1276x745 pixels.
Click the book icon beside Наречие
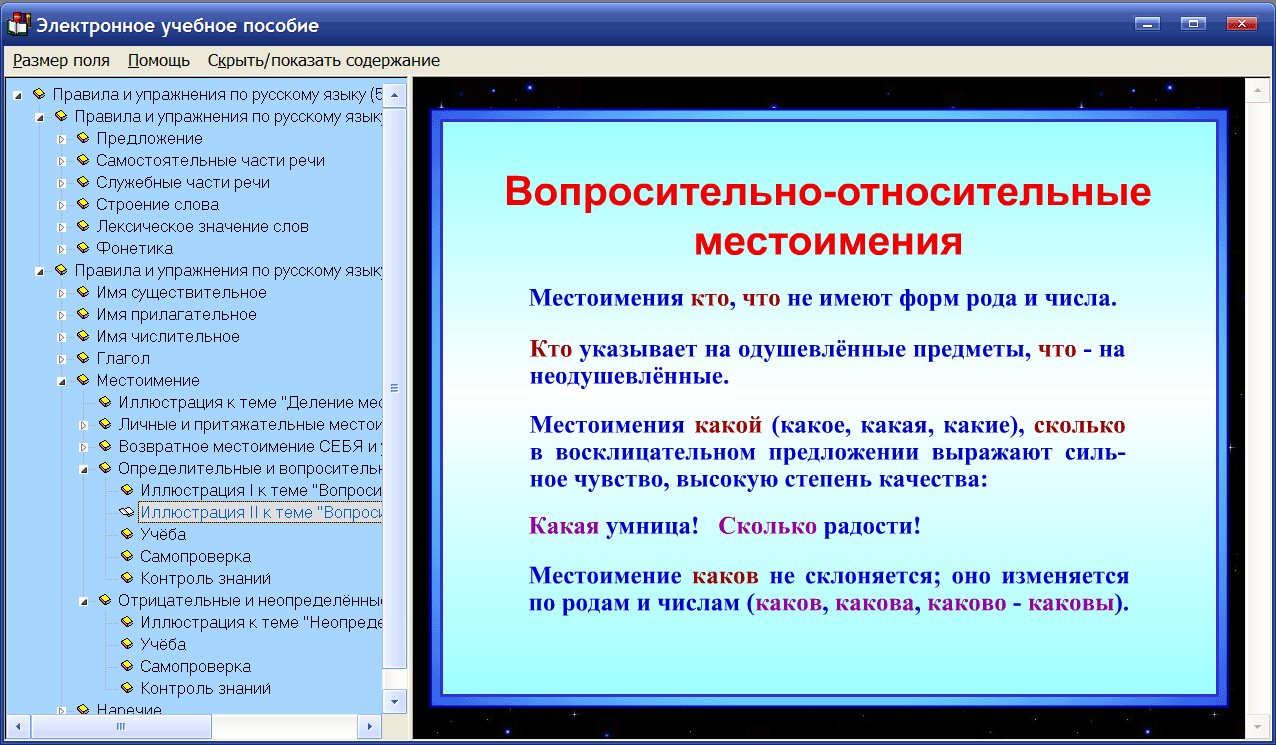point(81,710)
